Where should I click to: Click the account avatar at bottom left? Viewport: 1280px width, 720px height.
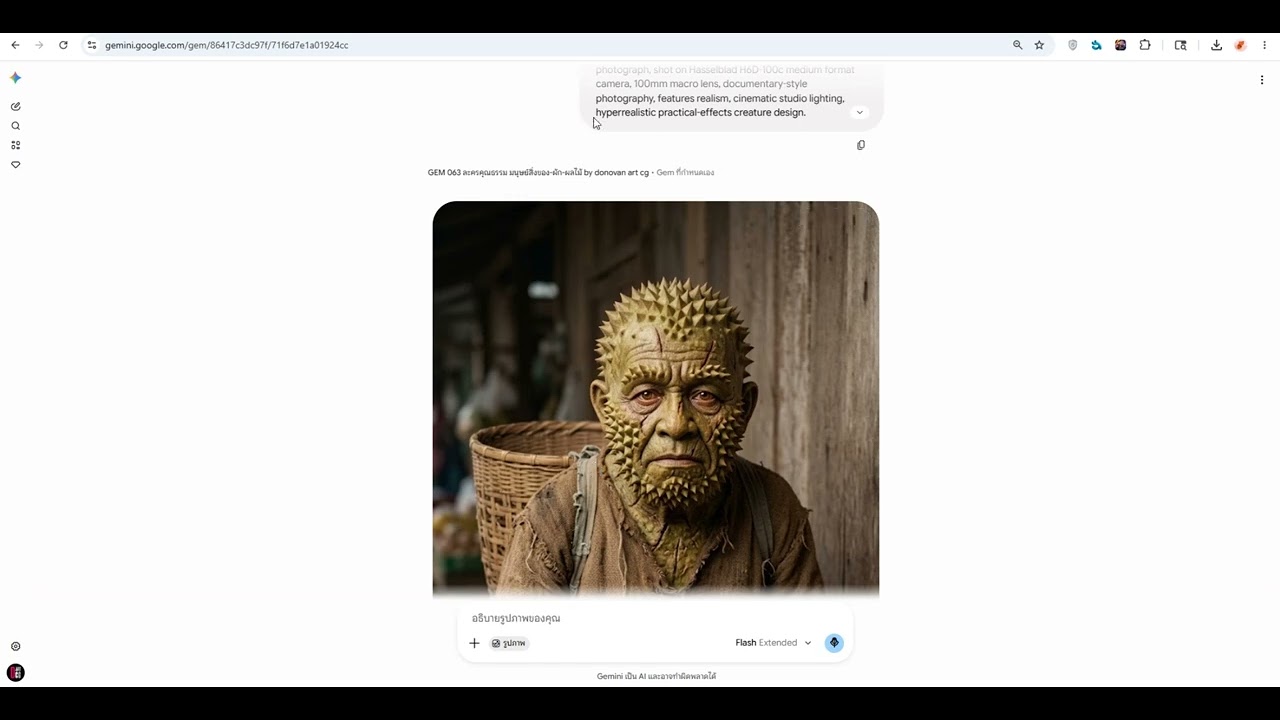point(15,673)
